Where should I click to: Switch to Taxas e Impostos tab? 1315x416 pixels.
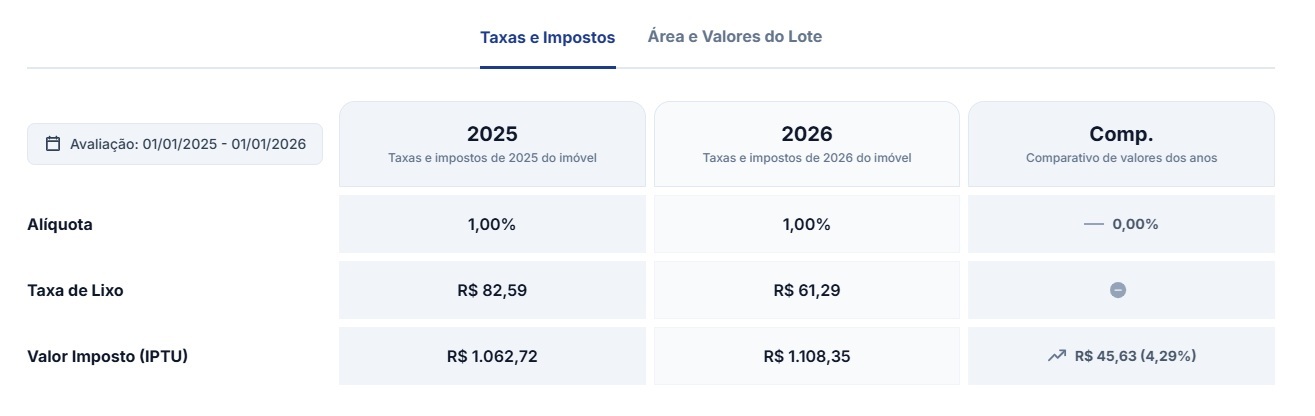tap(547, 38)
